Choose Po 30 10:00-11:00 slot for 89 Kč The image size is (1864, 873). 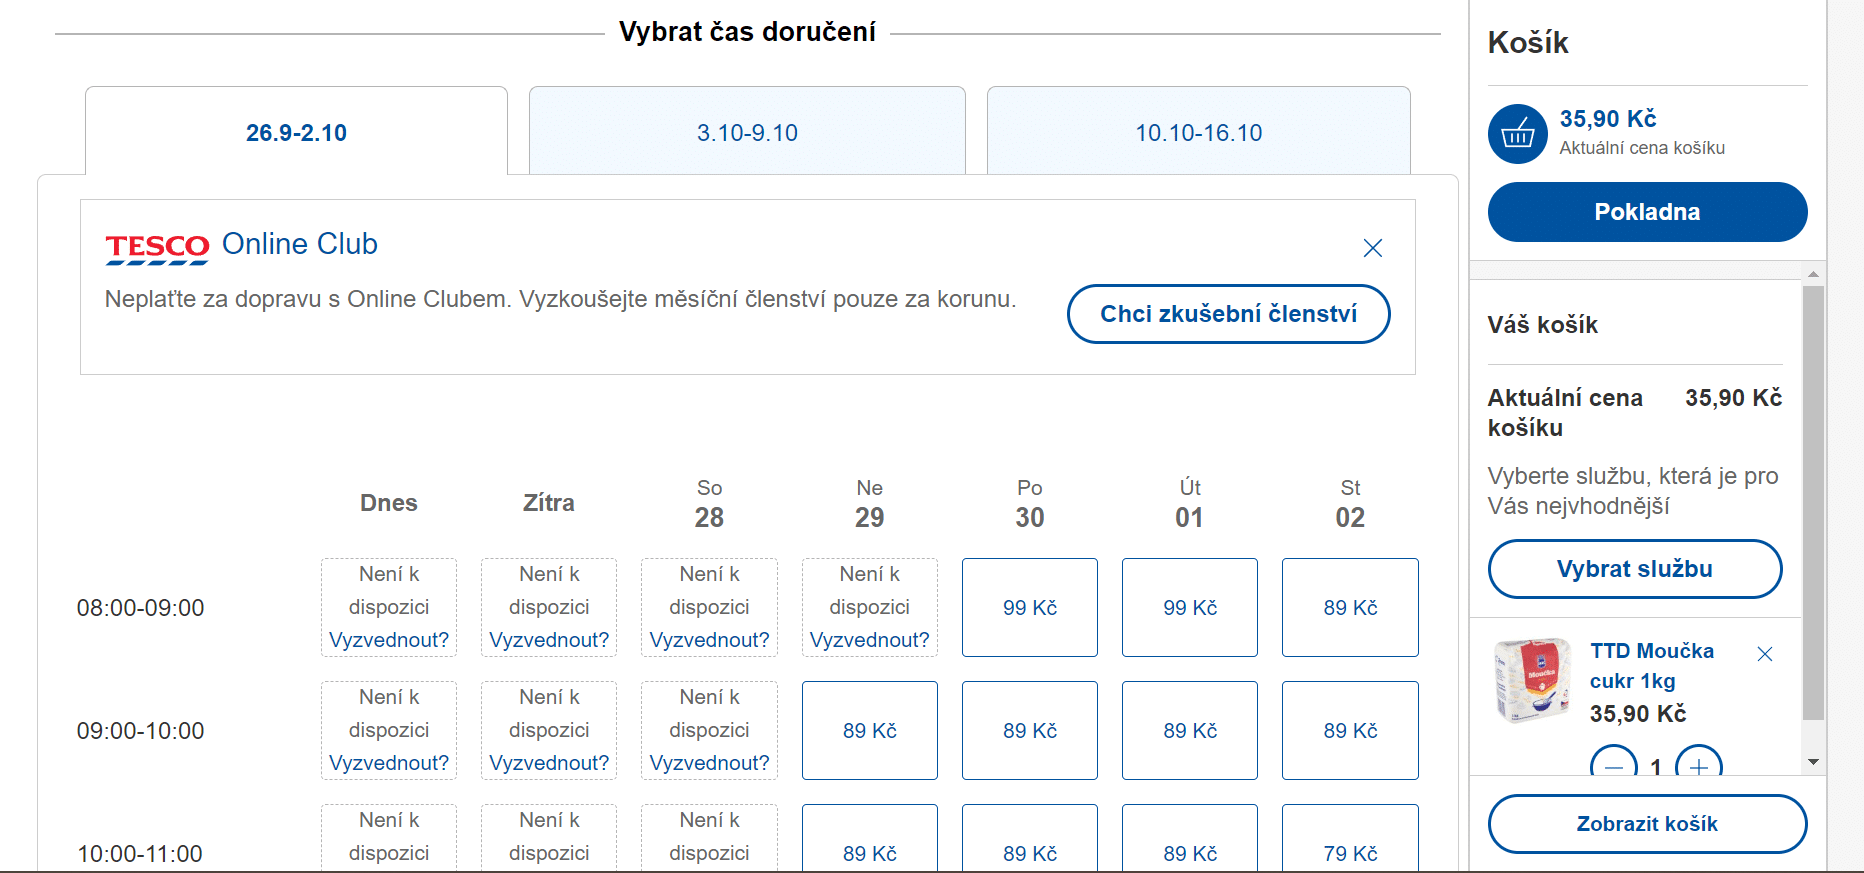(x=1030, y=838)
